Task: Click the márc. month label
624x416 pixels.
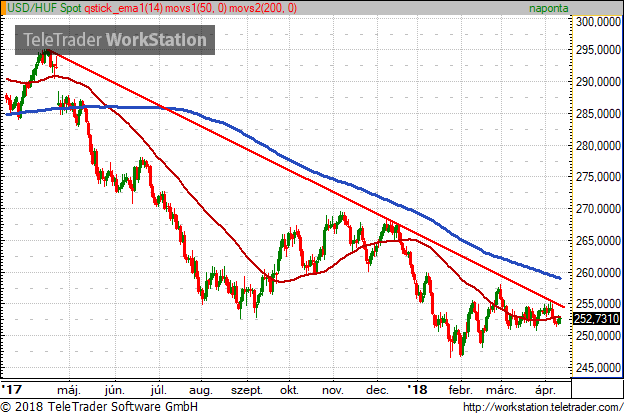Action: click(x=501, y=390)
